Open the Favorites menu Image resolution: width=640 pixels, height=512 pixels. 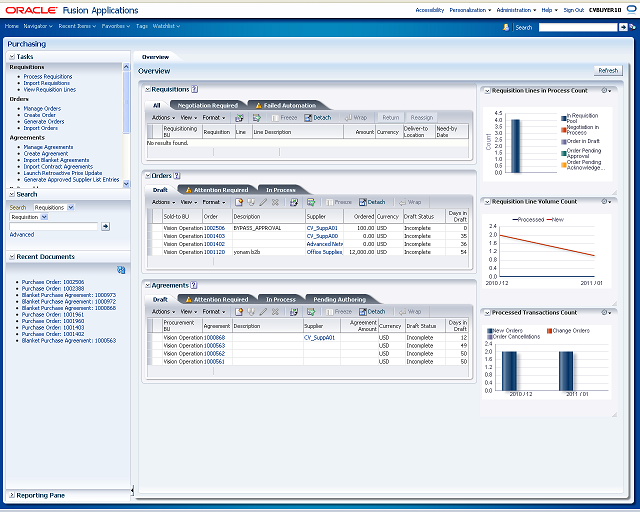[116, 26]
